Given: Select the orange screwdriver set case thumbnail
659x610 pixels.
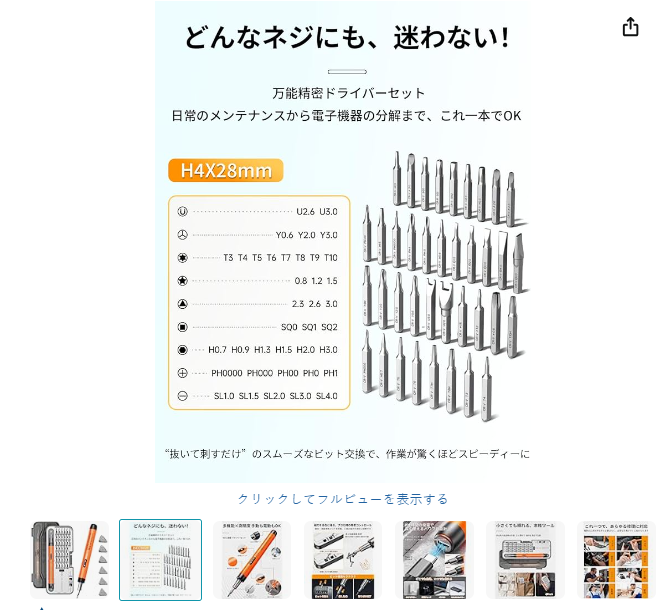Looking at the screenshot, I should [x=69, y=560].
